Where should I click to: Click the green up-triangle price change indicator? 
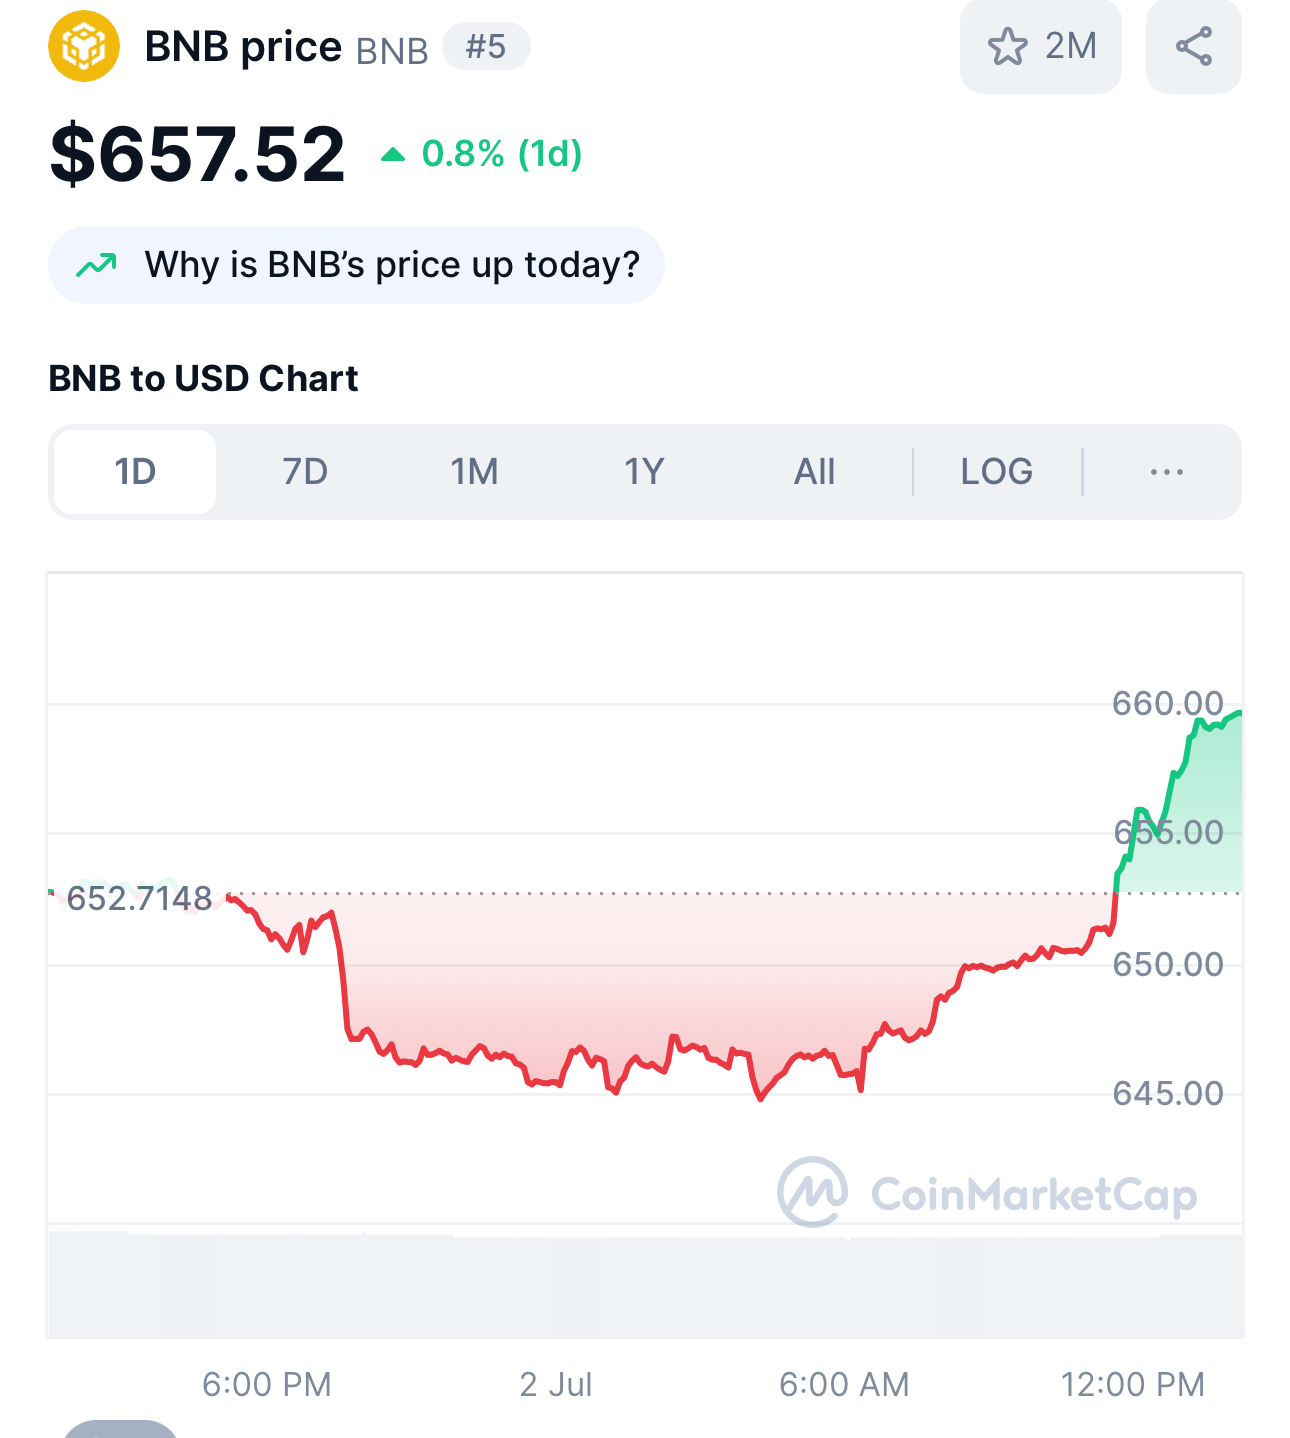tap(393, 154)
